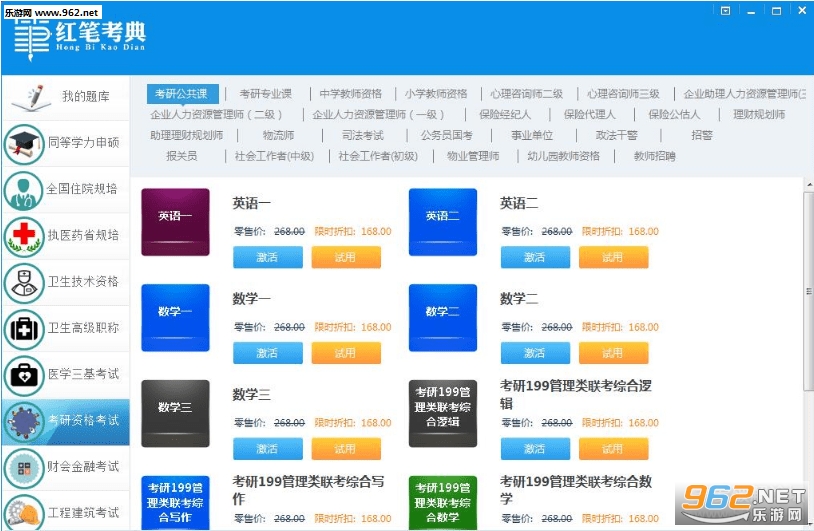Open the 公务员国考 category tab

446,135
